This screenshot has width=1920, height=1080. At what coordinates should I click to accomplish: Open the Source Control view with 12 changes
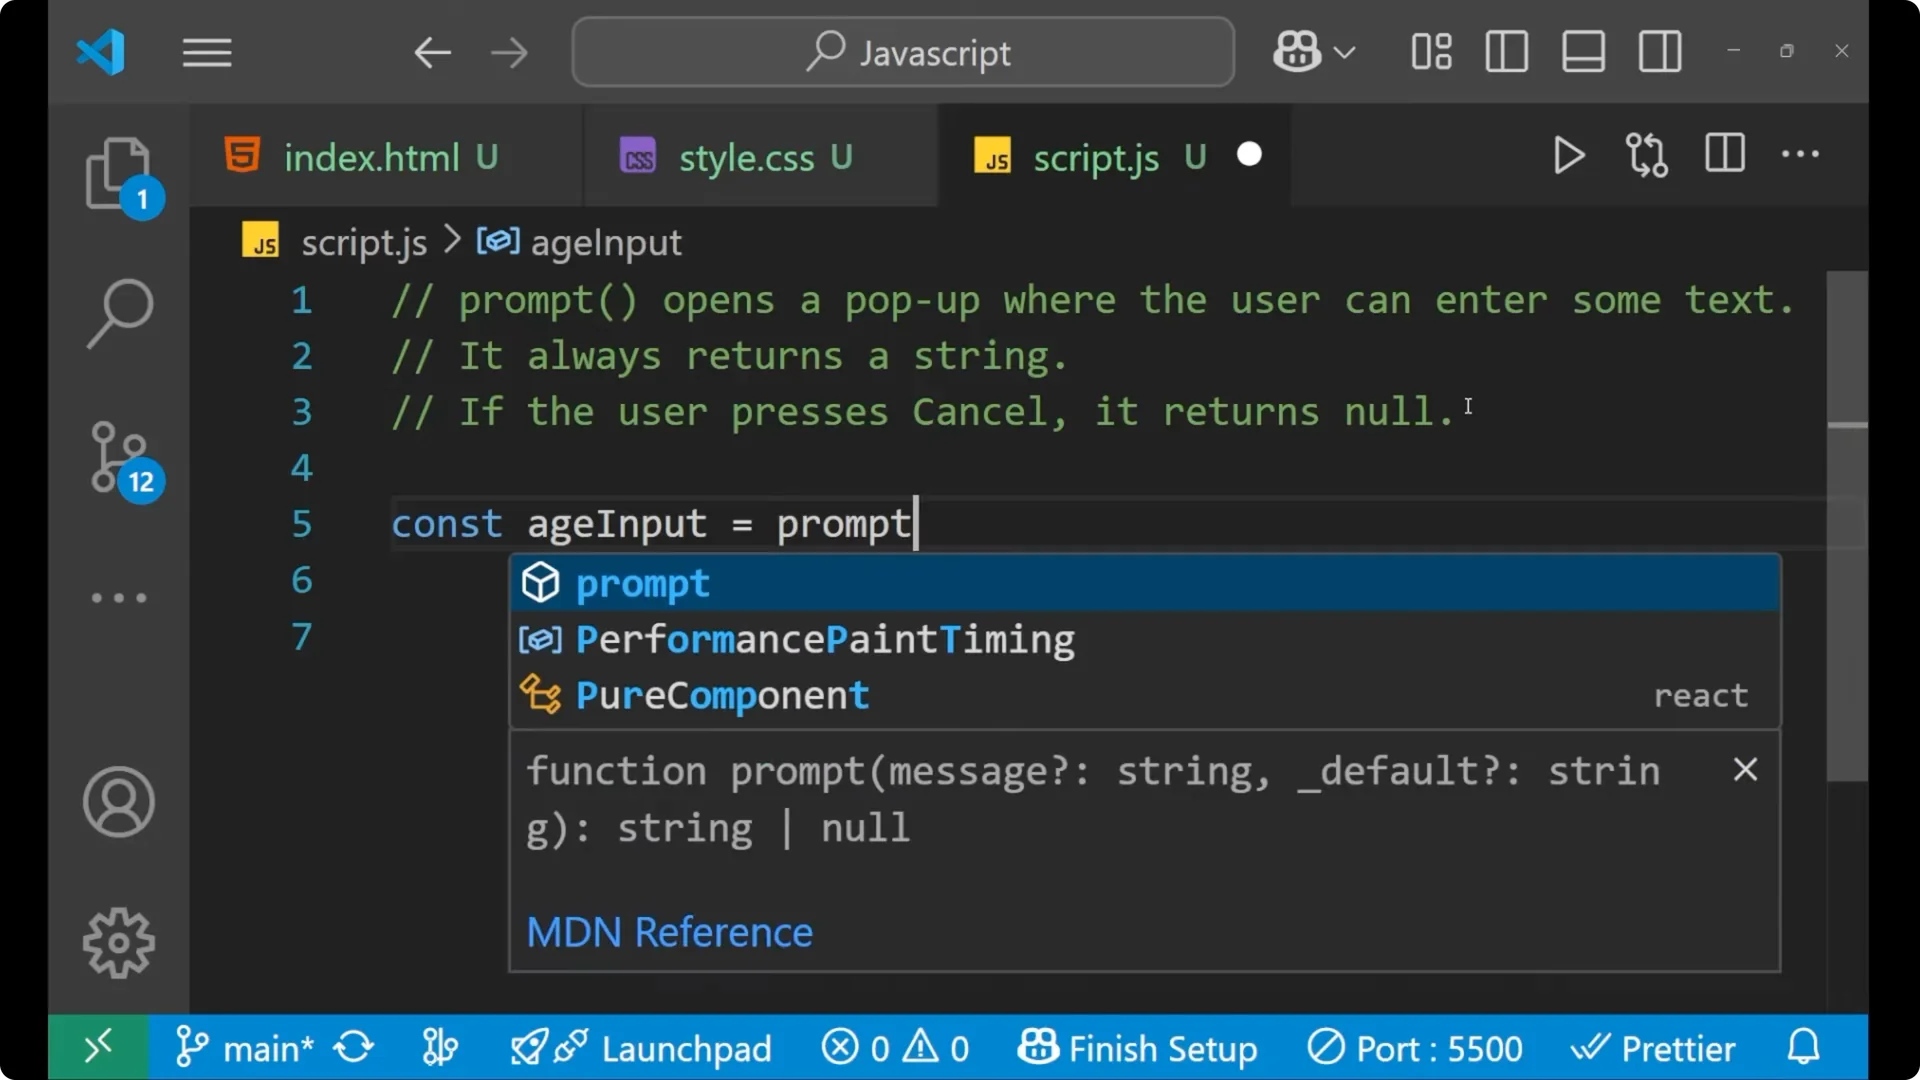pos(119,458)
